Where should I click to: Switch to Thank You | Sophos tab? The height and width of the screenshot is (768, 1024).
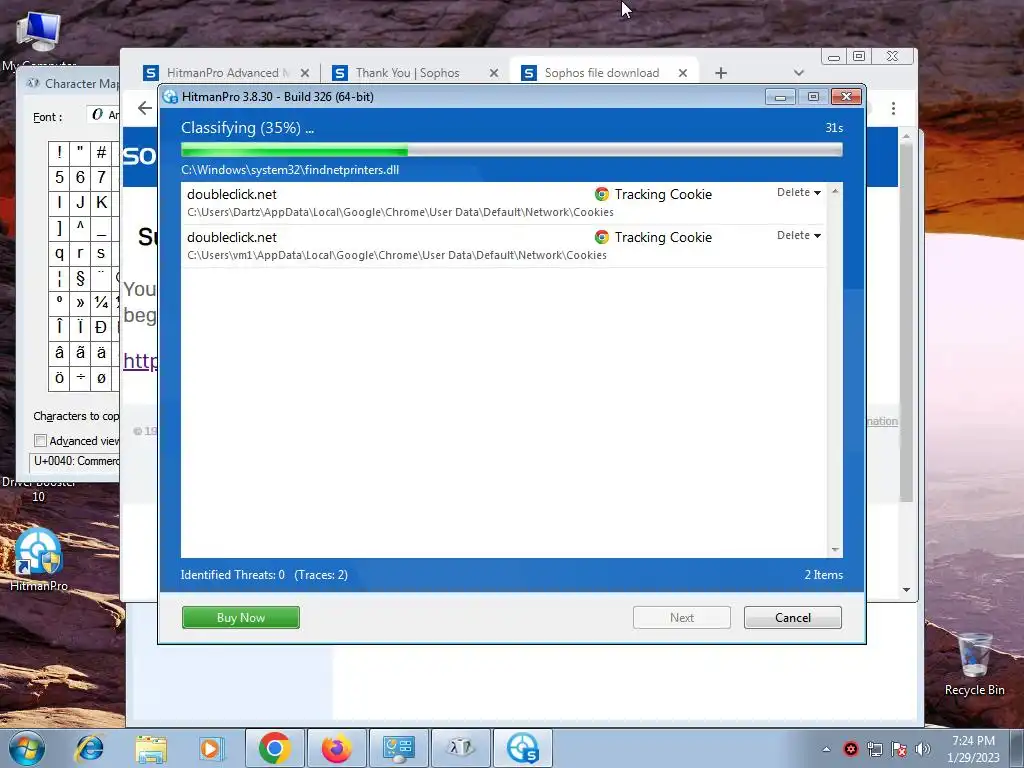(415, 73)
